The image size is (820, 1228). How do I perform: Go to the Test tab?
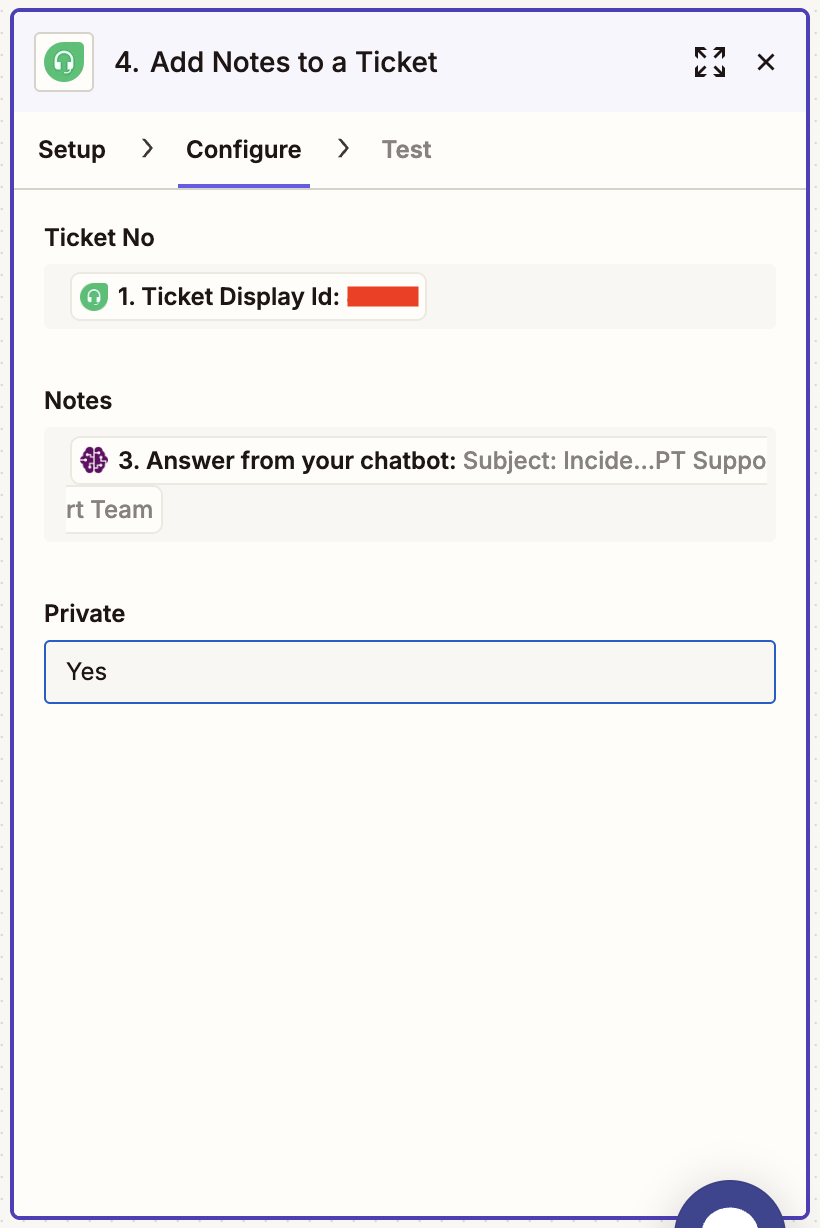click(406, 150)
